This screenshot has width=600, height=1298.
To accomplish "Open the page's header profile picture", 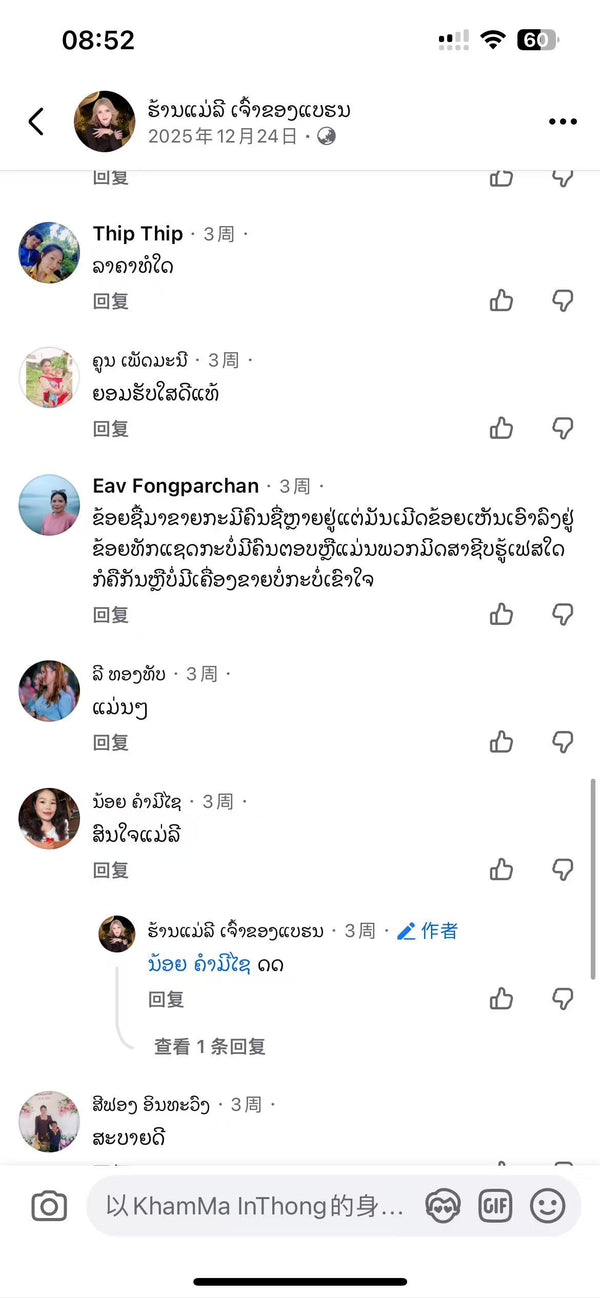I will [x=104, y=122].
